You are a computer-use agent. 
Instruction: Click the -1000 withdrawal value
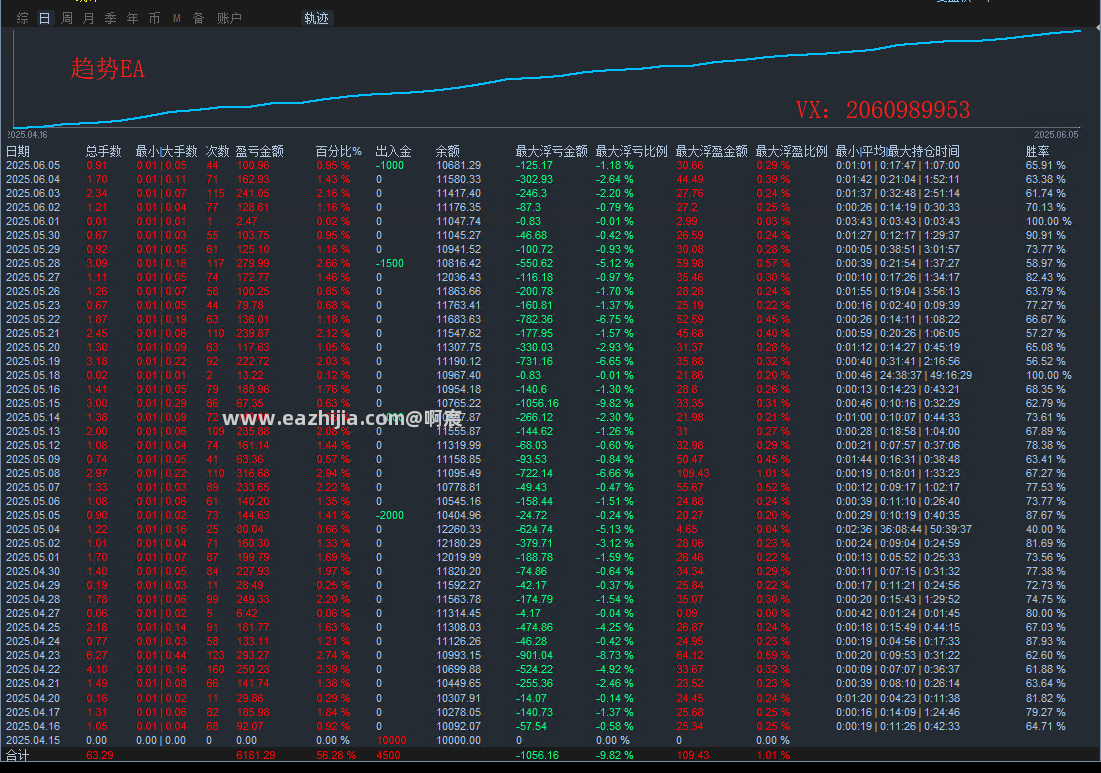[x=390, y=165]
